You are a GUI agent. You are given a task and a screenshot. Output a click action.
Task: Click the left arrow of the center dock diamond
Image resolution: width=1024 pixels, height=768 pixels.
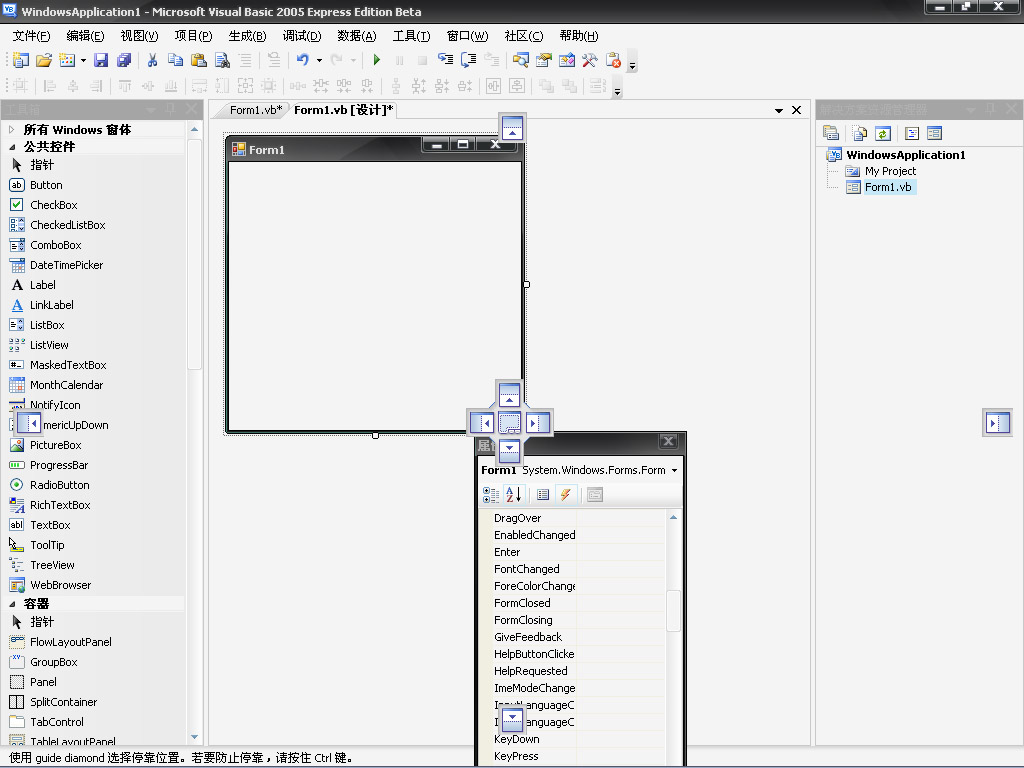point(482,423)
